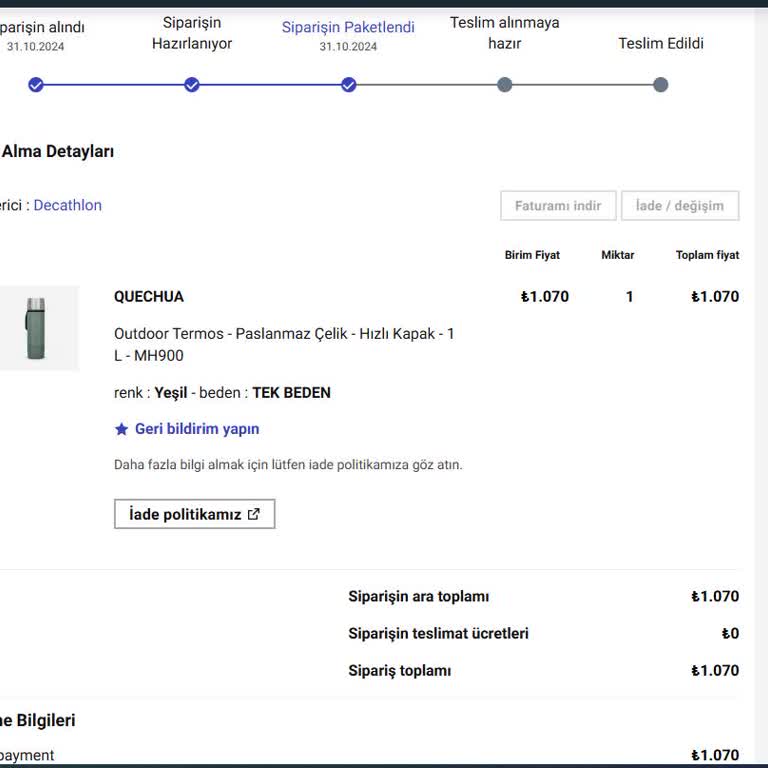
Task: Click the TEK BEDEN size text
Action: click(x=291, y=392)
